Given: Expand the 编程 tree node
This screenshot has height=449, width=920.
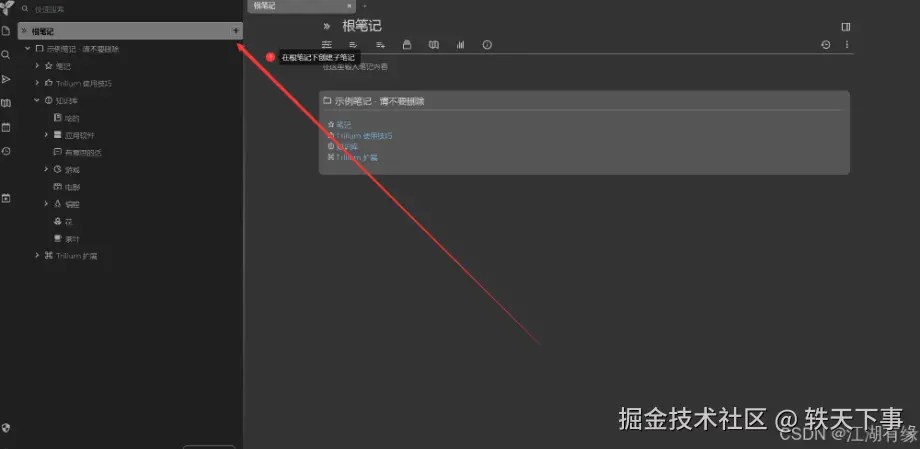Looking at the screenshot, I should coord(46,204).
